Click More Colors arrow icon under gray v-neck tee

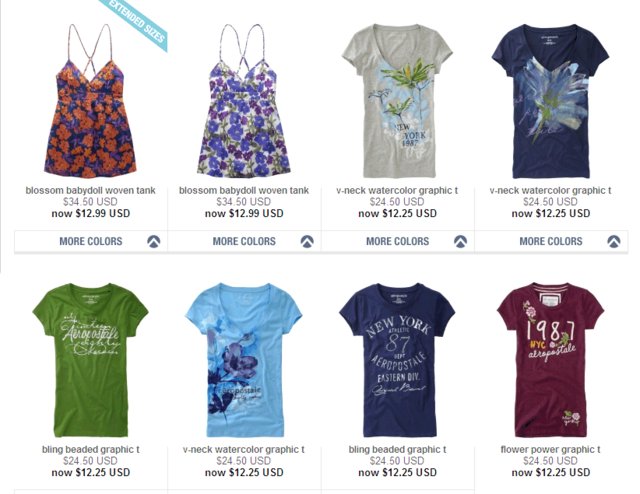pos(460,241)
